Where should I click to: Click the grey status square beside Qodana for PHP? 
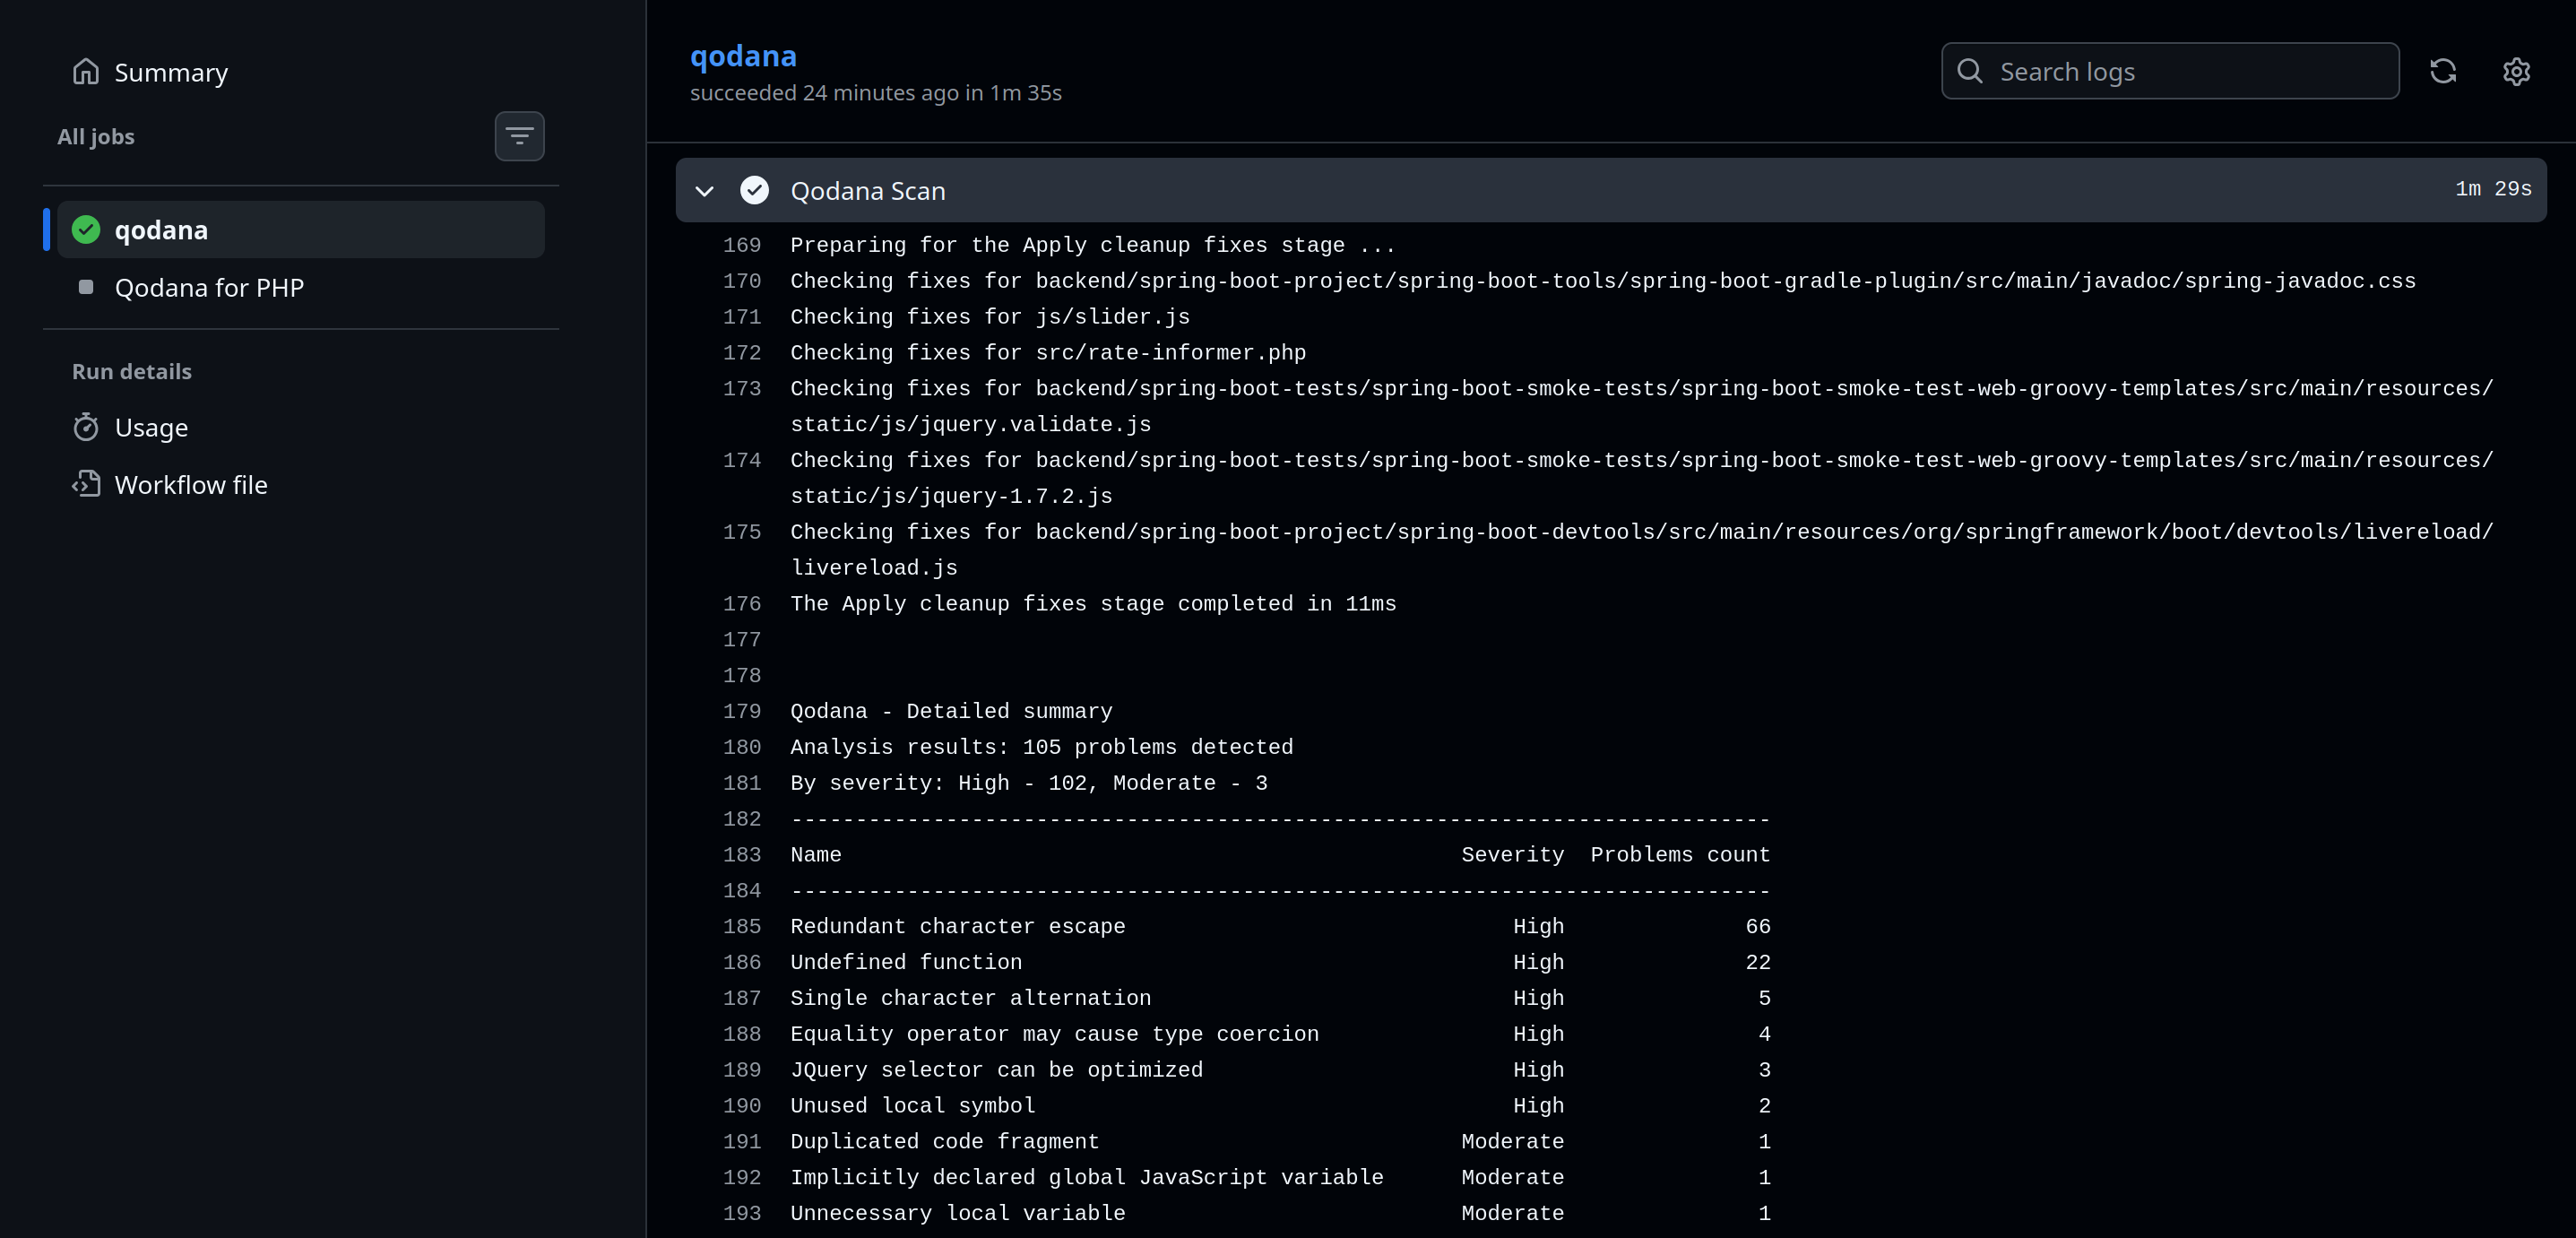tap(86, 287)
